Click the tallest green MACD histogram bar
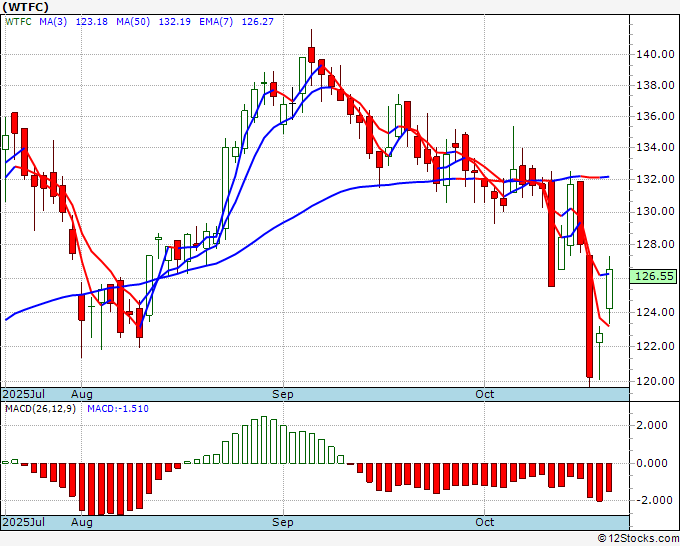Image resolution: width=680 pixels, height=546 pixels. click(264, 440)
